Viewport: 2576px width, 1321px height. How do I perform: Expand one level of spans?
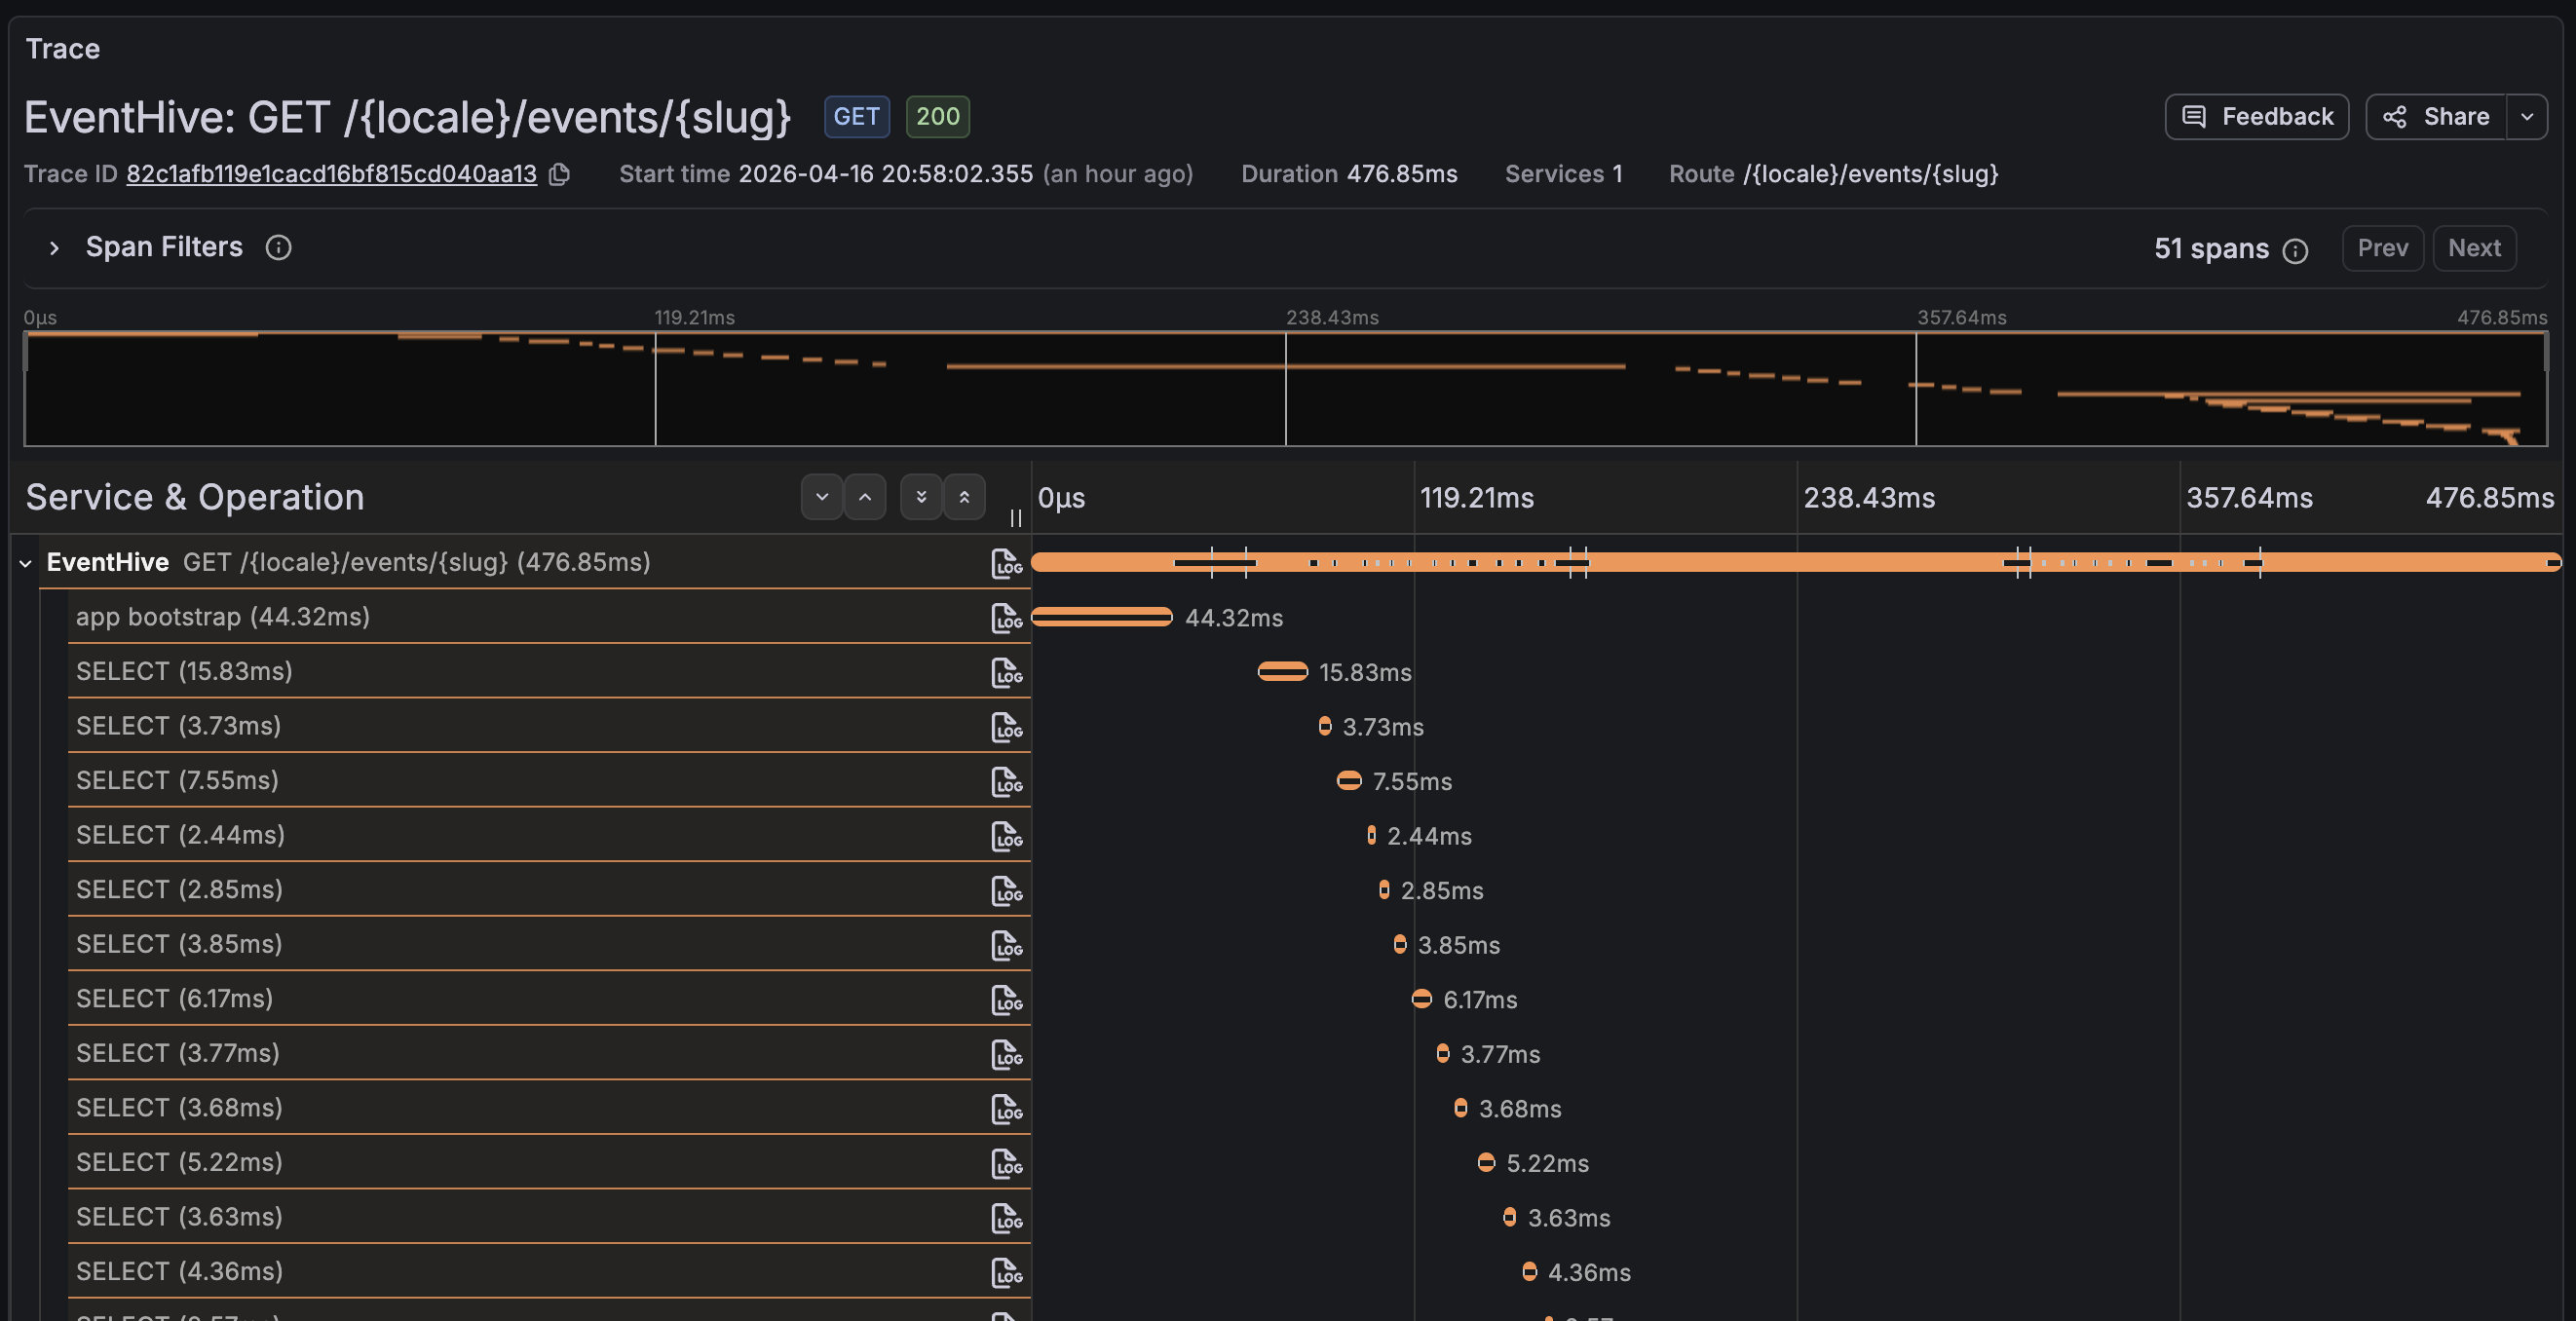point(822,497)
